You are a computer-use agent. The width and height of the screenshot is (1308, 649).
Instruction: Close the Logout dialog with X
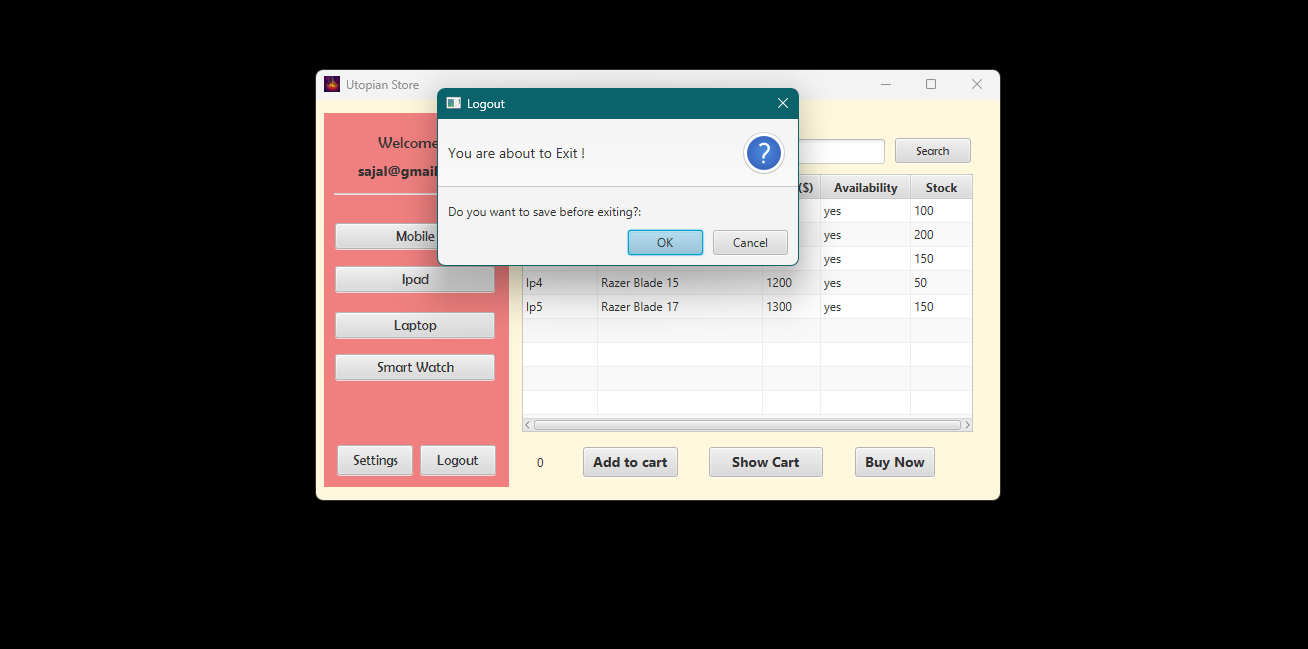point(783,103)
